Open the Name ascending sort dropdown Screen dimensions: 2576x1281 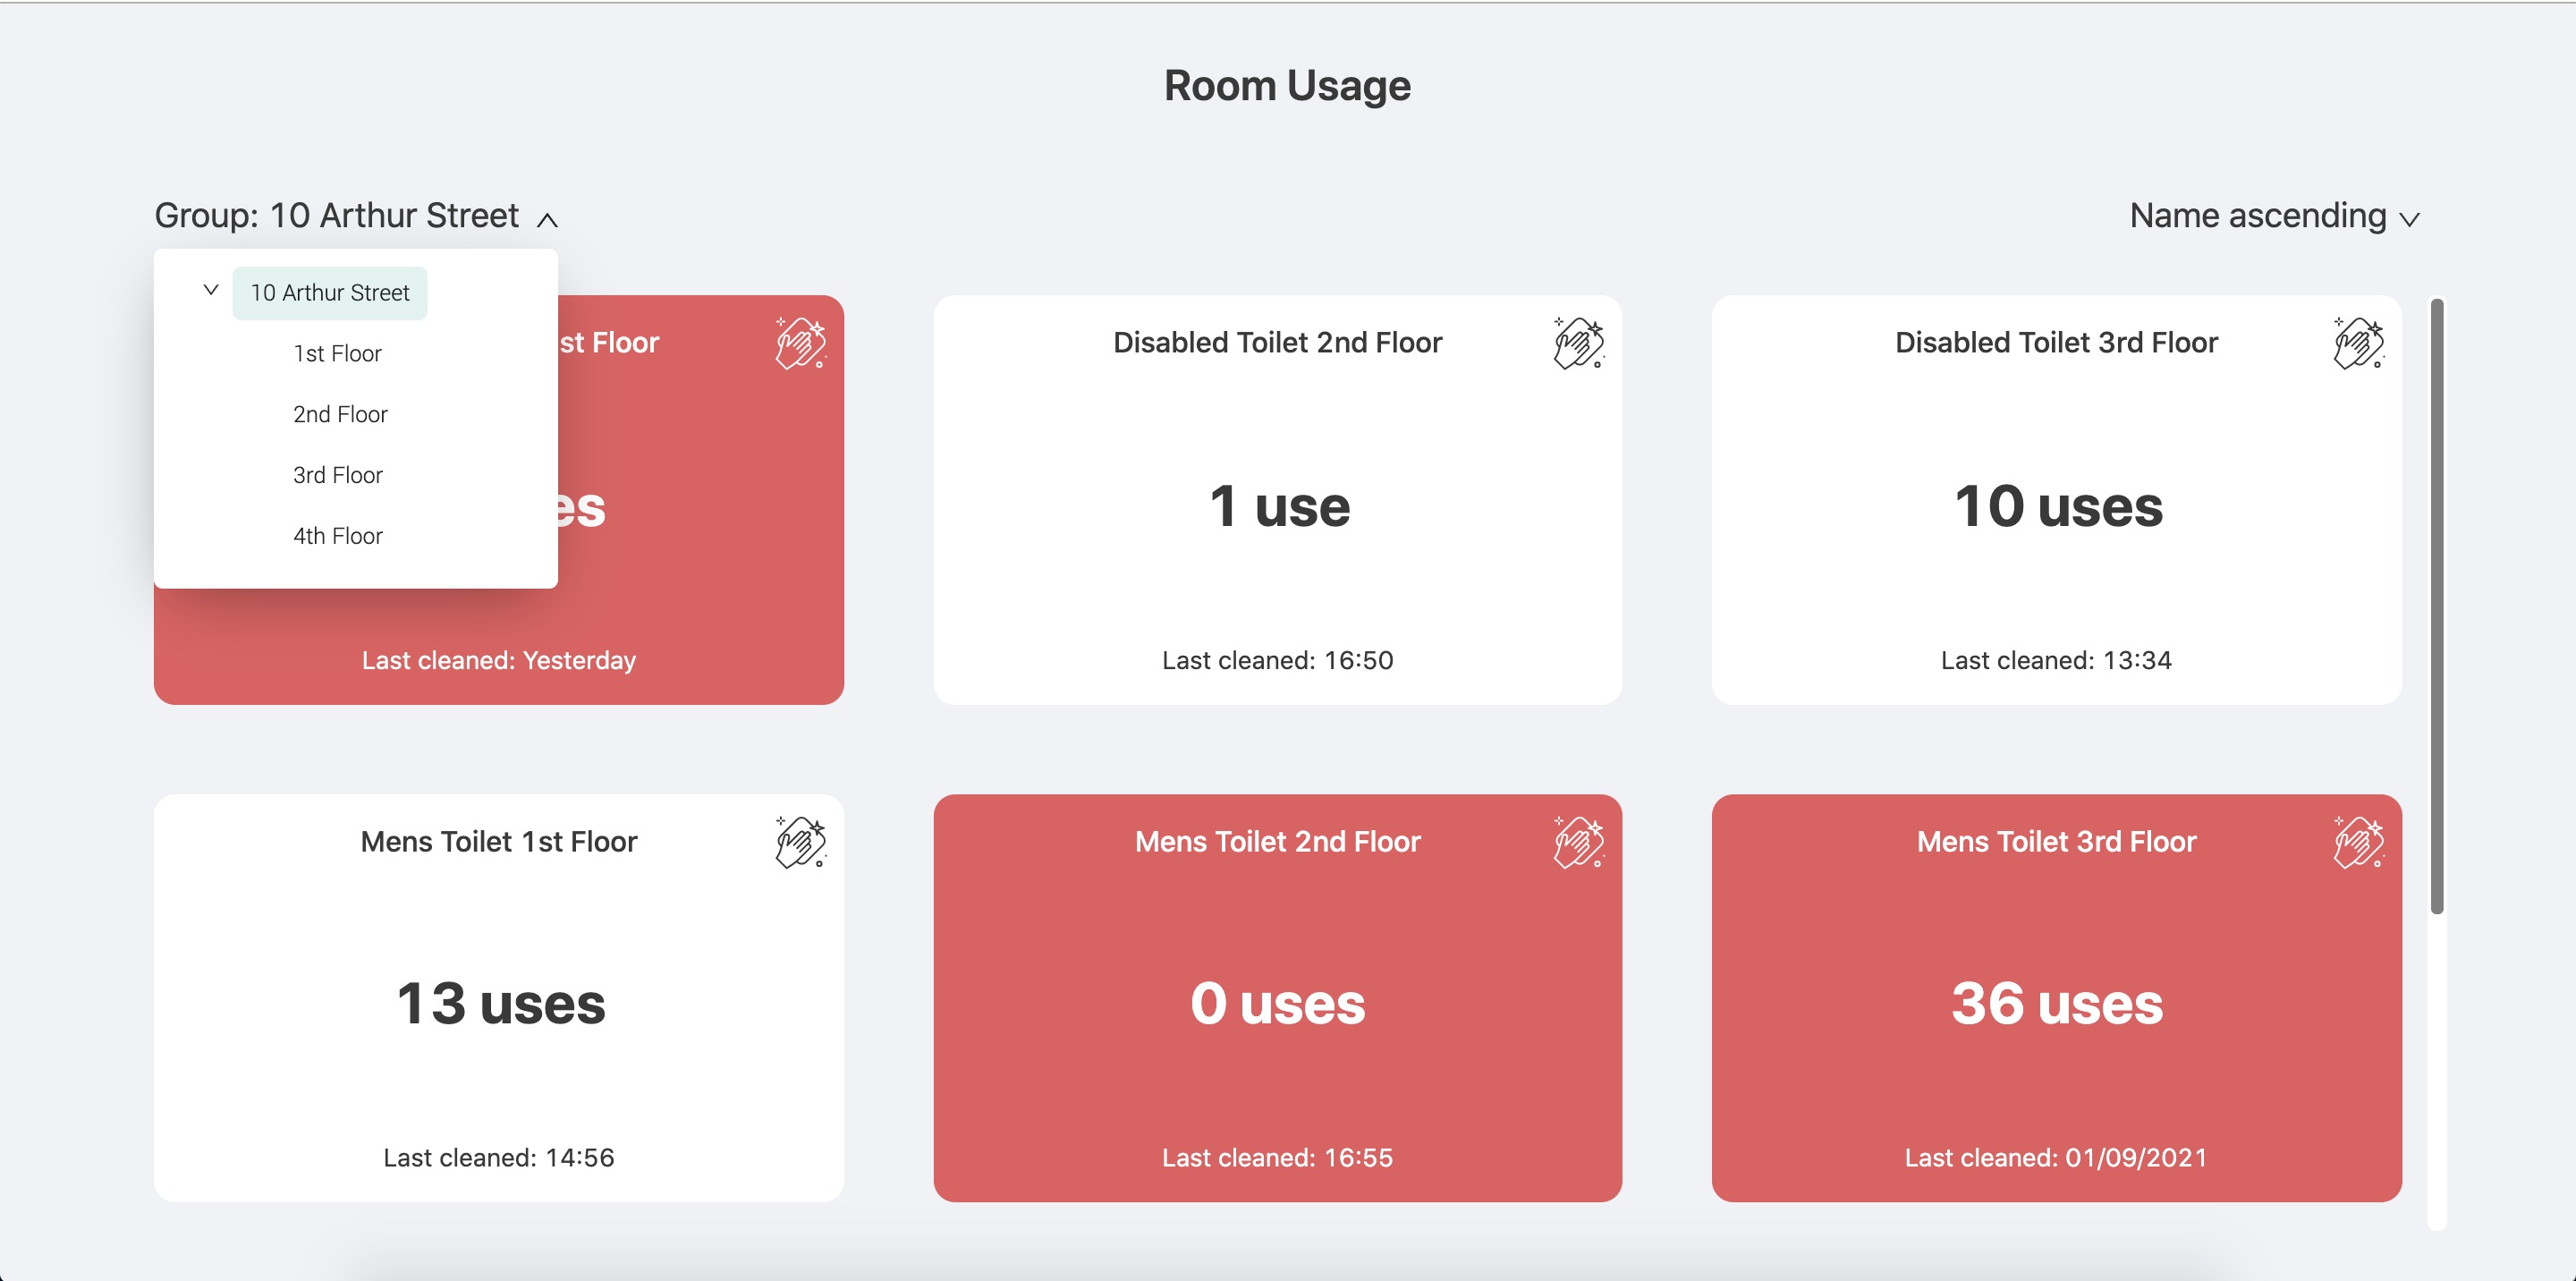2275,216
